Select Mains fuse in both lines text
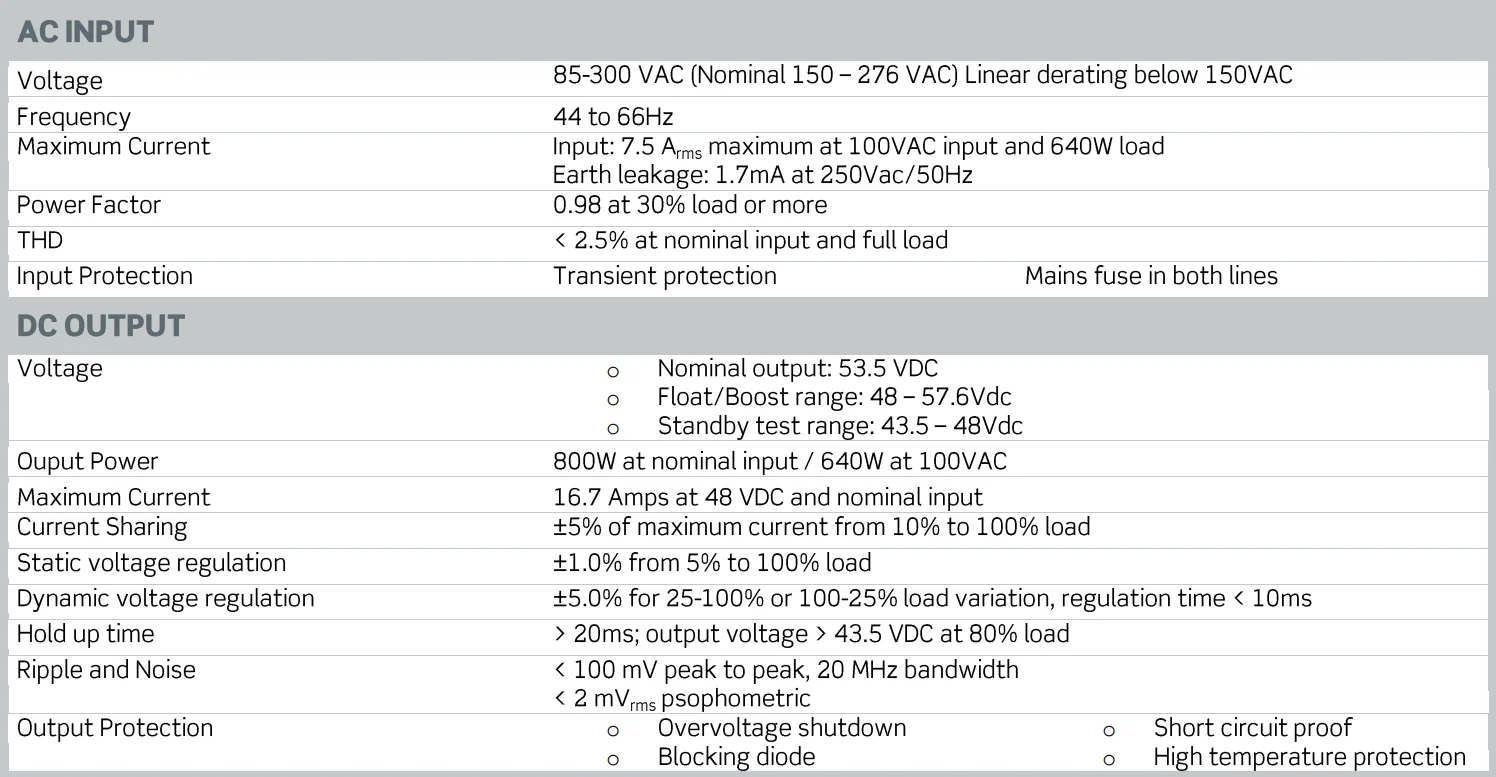 [1151, 276]
